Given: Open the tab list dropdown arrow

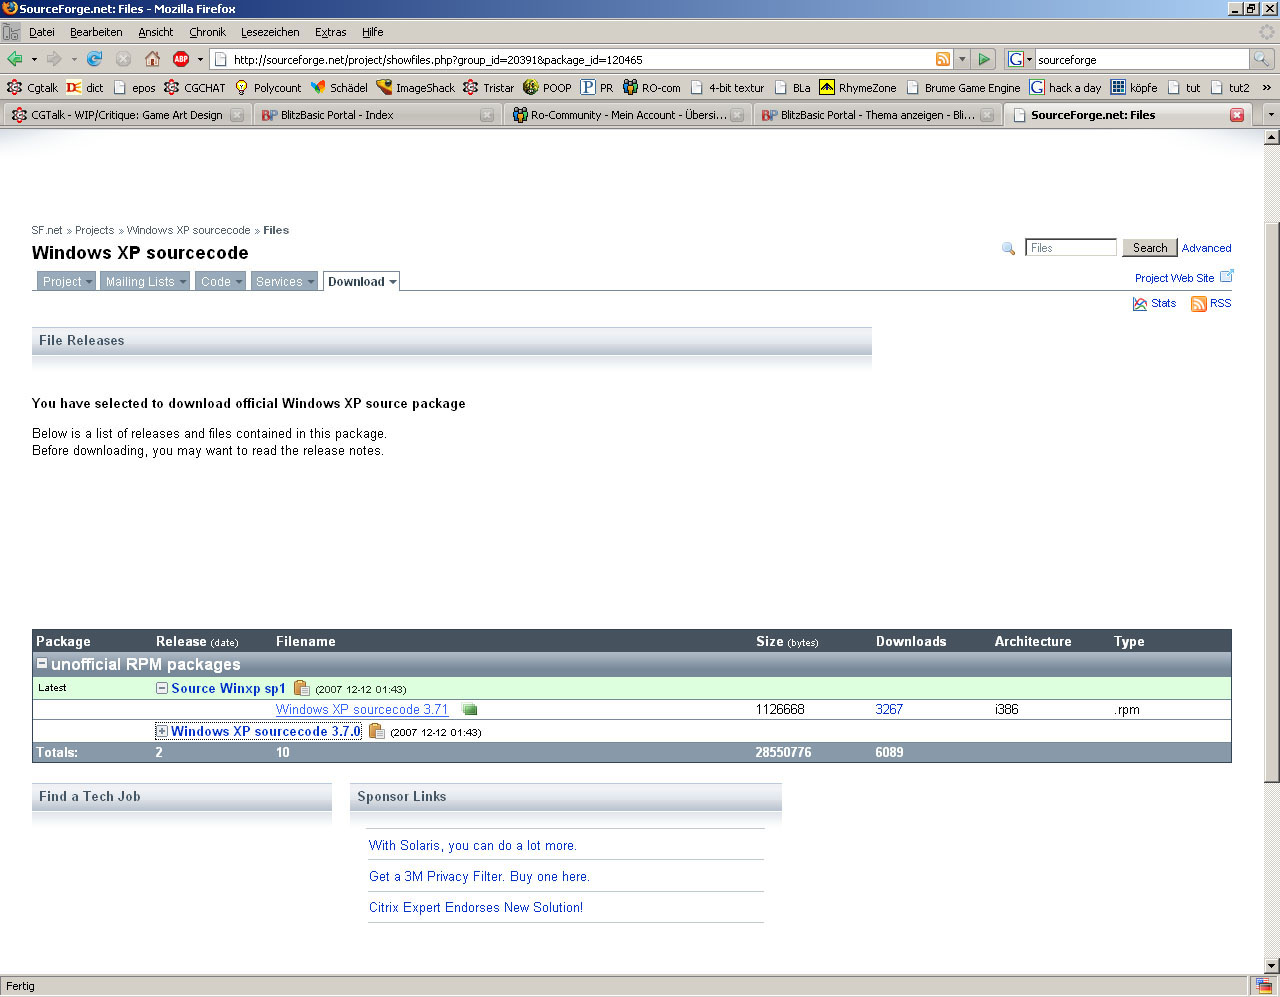Looking at the screenshot, I should 1271,115.
